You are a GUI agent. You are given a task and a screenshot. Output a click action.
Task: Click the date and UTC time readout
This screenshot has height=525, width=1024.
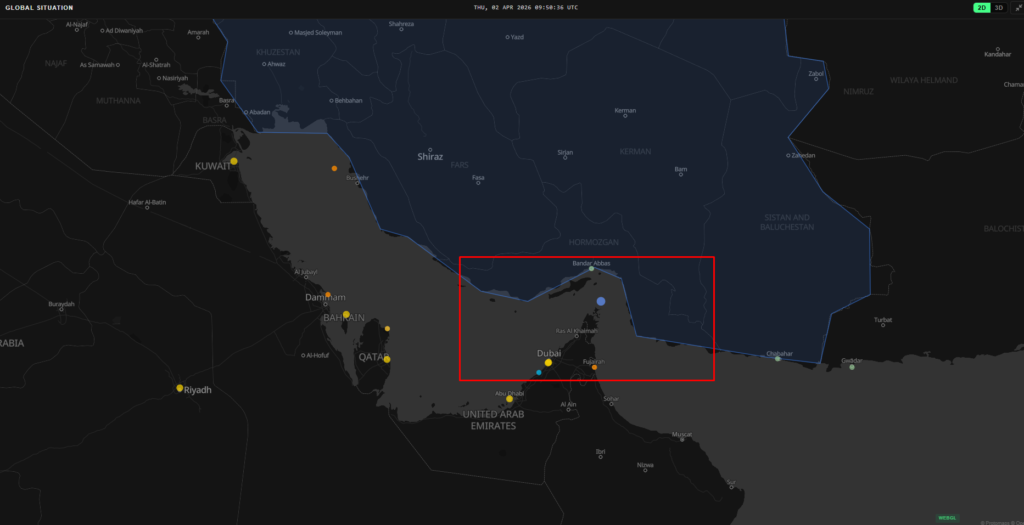(526, 8)
